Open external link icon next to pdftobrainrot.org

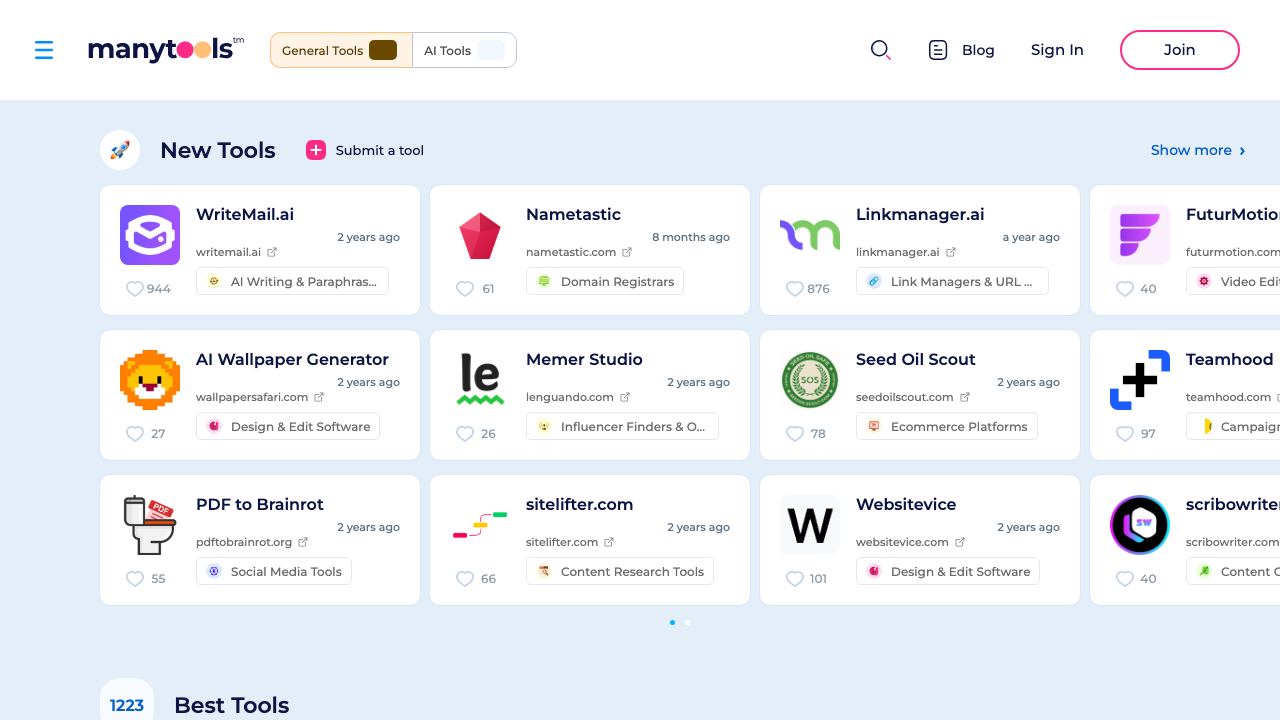303,542
